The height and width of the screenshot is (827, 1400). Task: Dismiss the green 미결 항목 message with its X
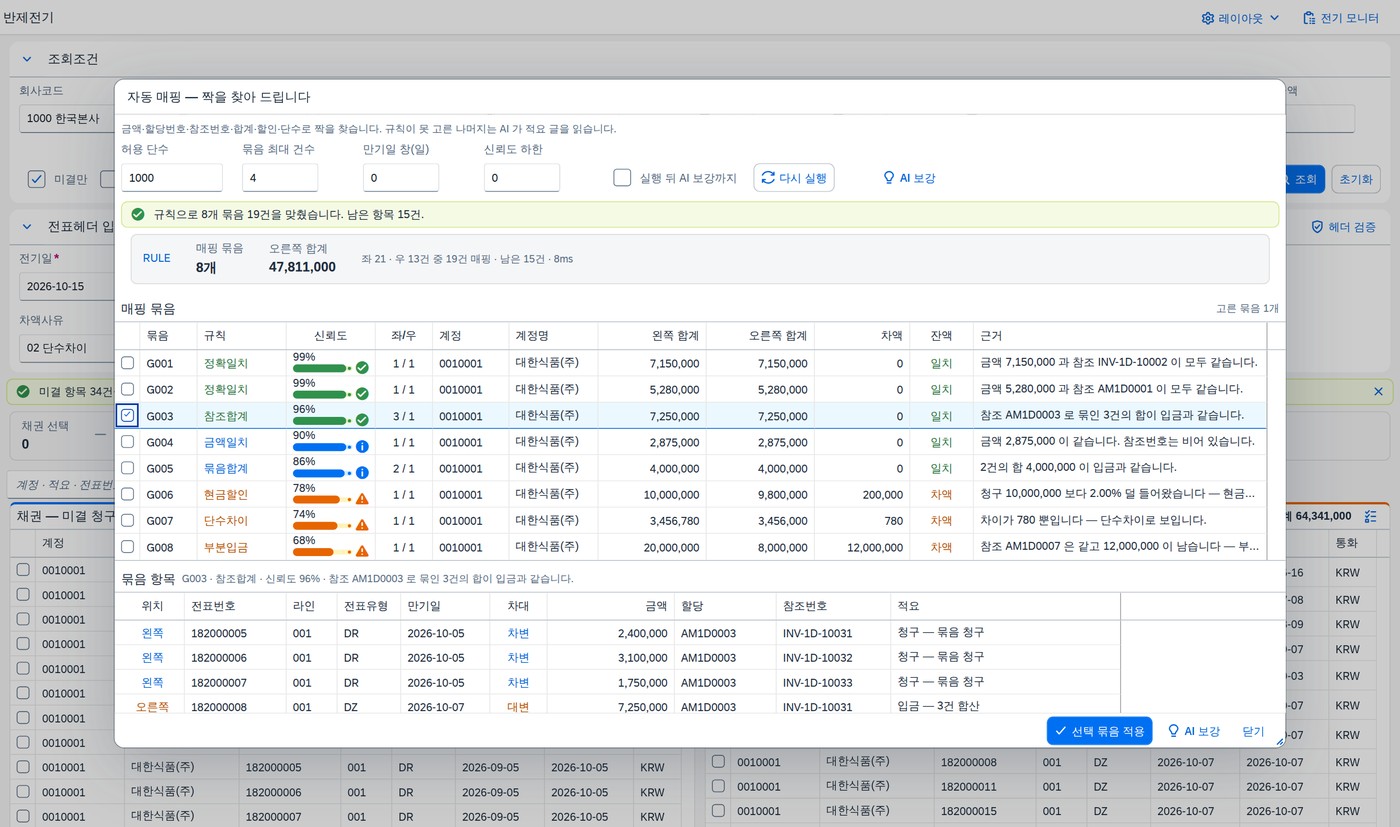pos(1378,392)
